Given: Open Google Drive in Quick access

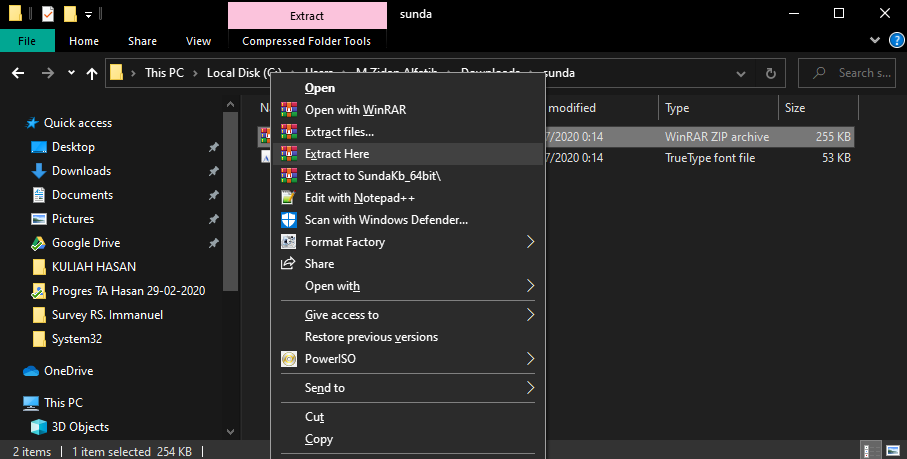Looking at the screenshot, I should pos(85,243).
